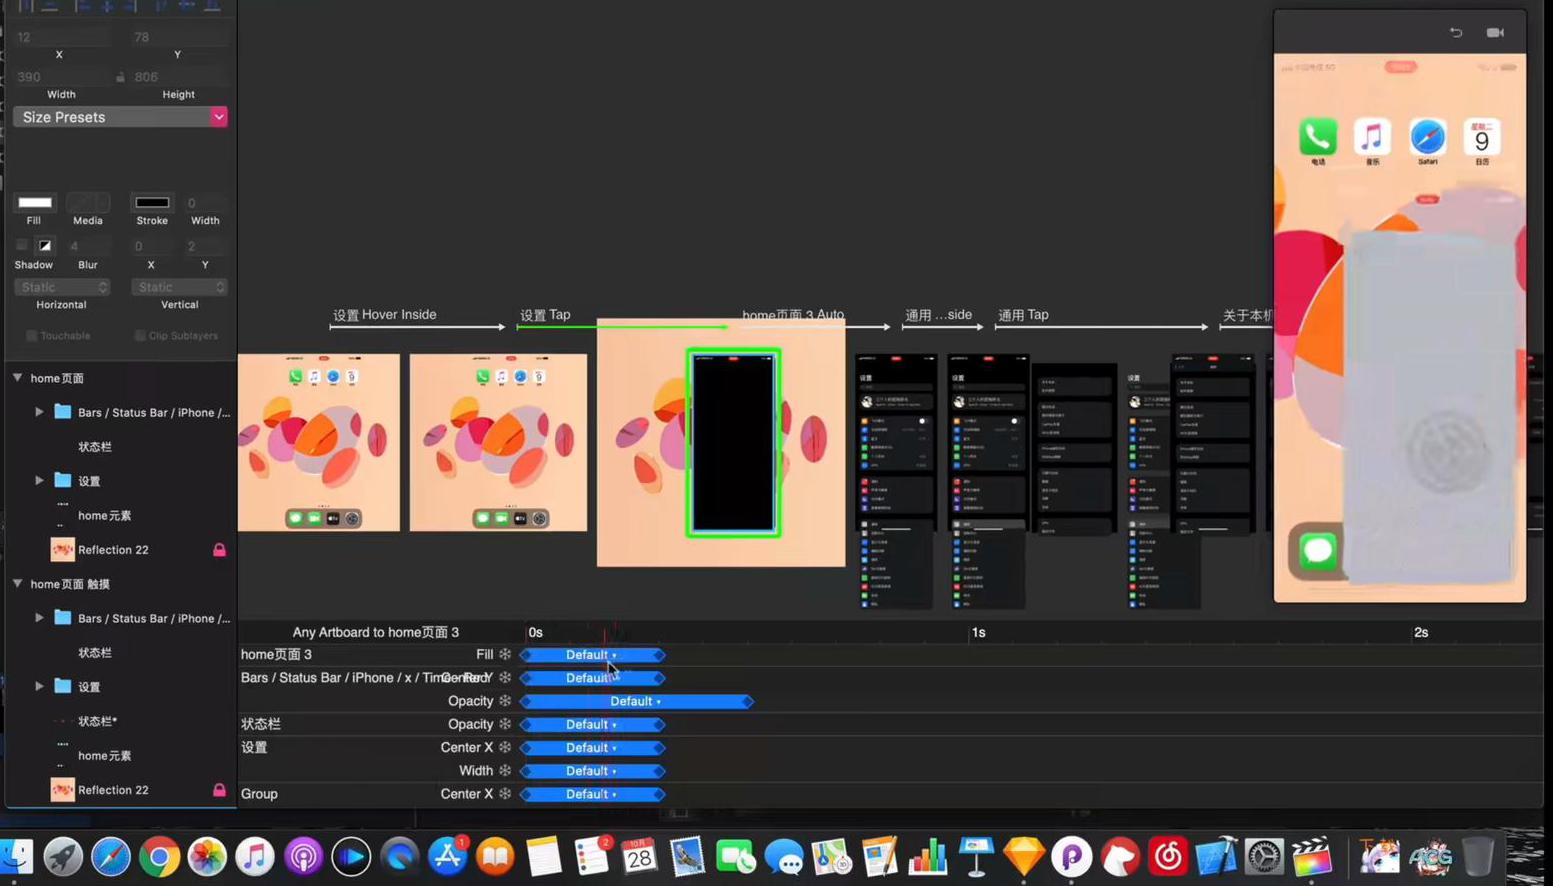Click the Messages app icon in preview dock
1553x886 pixels.
coord(1318,550)
